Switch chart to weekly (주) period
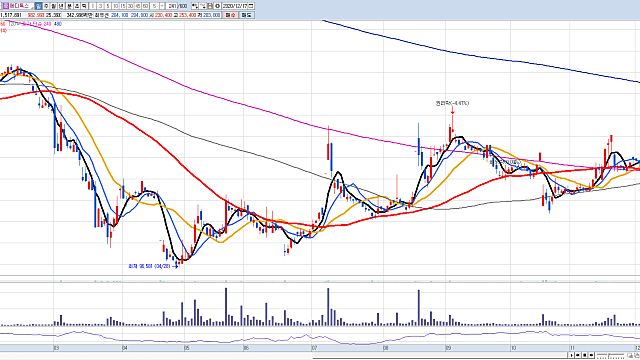Viewport: 640px width, 360px height. (46, 6)
